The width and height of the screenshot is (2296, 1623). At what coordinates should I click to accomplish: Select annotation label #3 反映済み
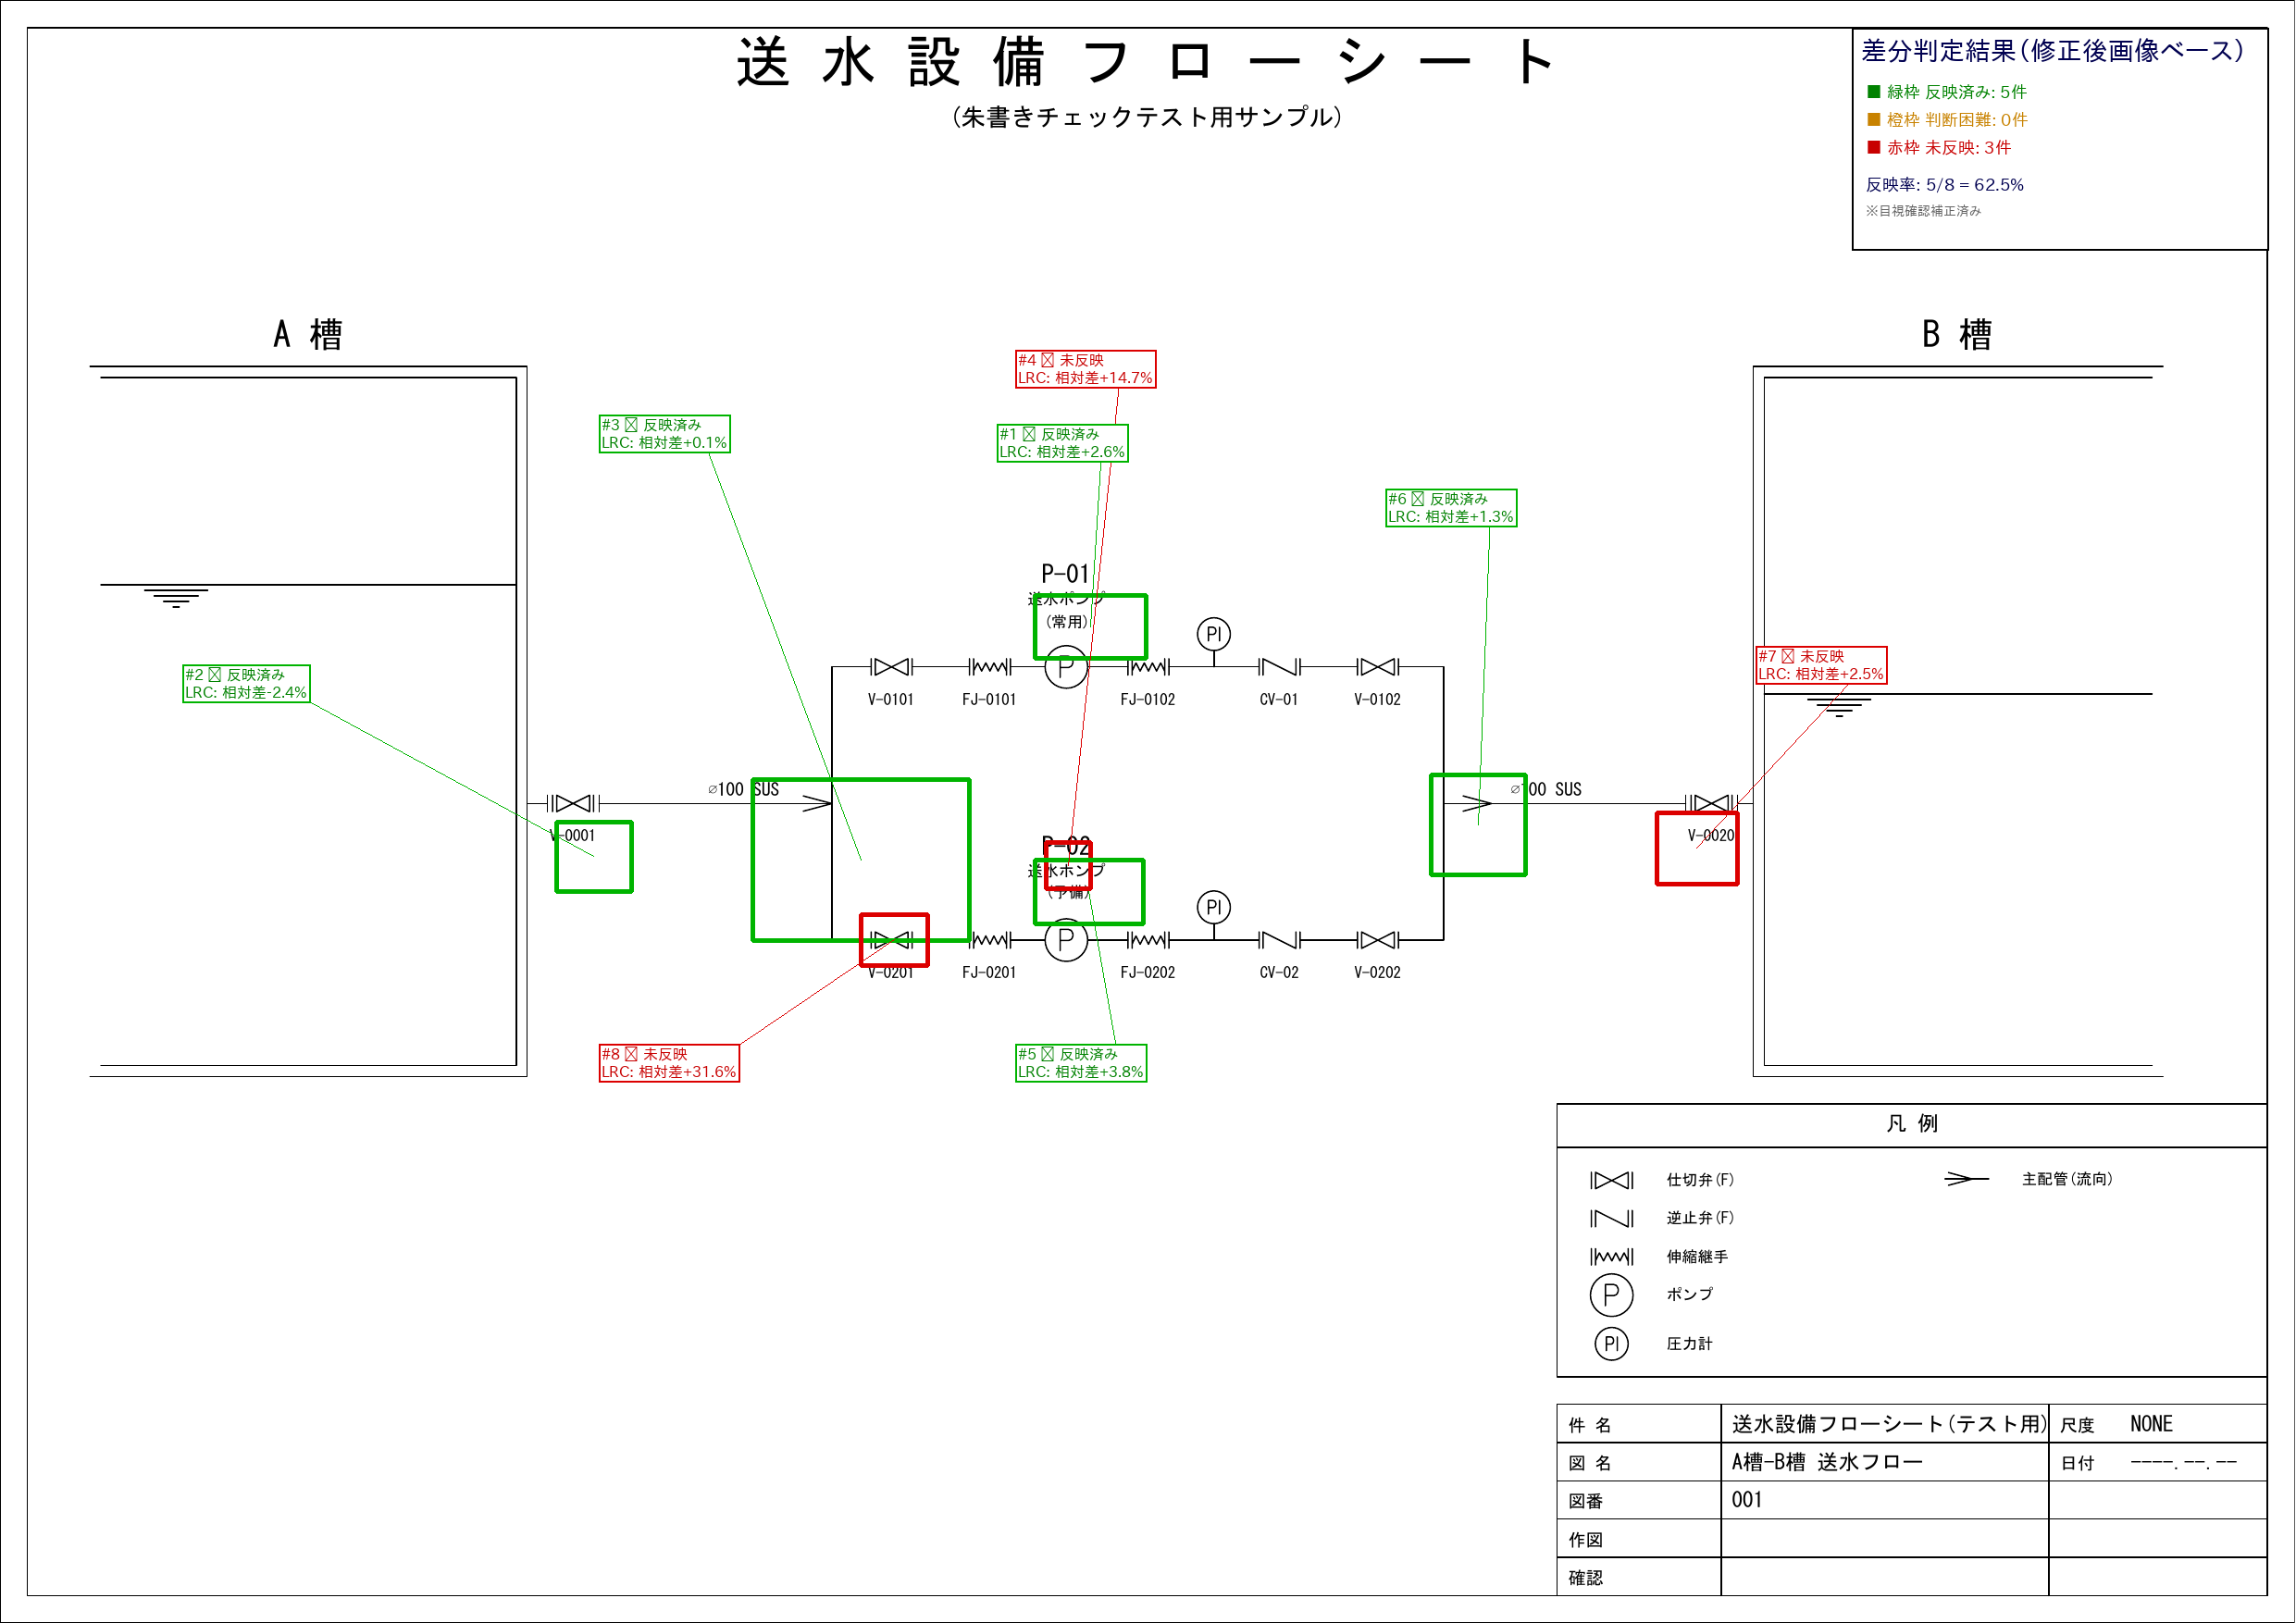(664, 434)
